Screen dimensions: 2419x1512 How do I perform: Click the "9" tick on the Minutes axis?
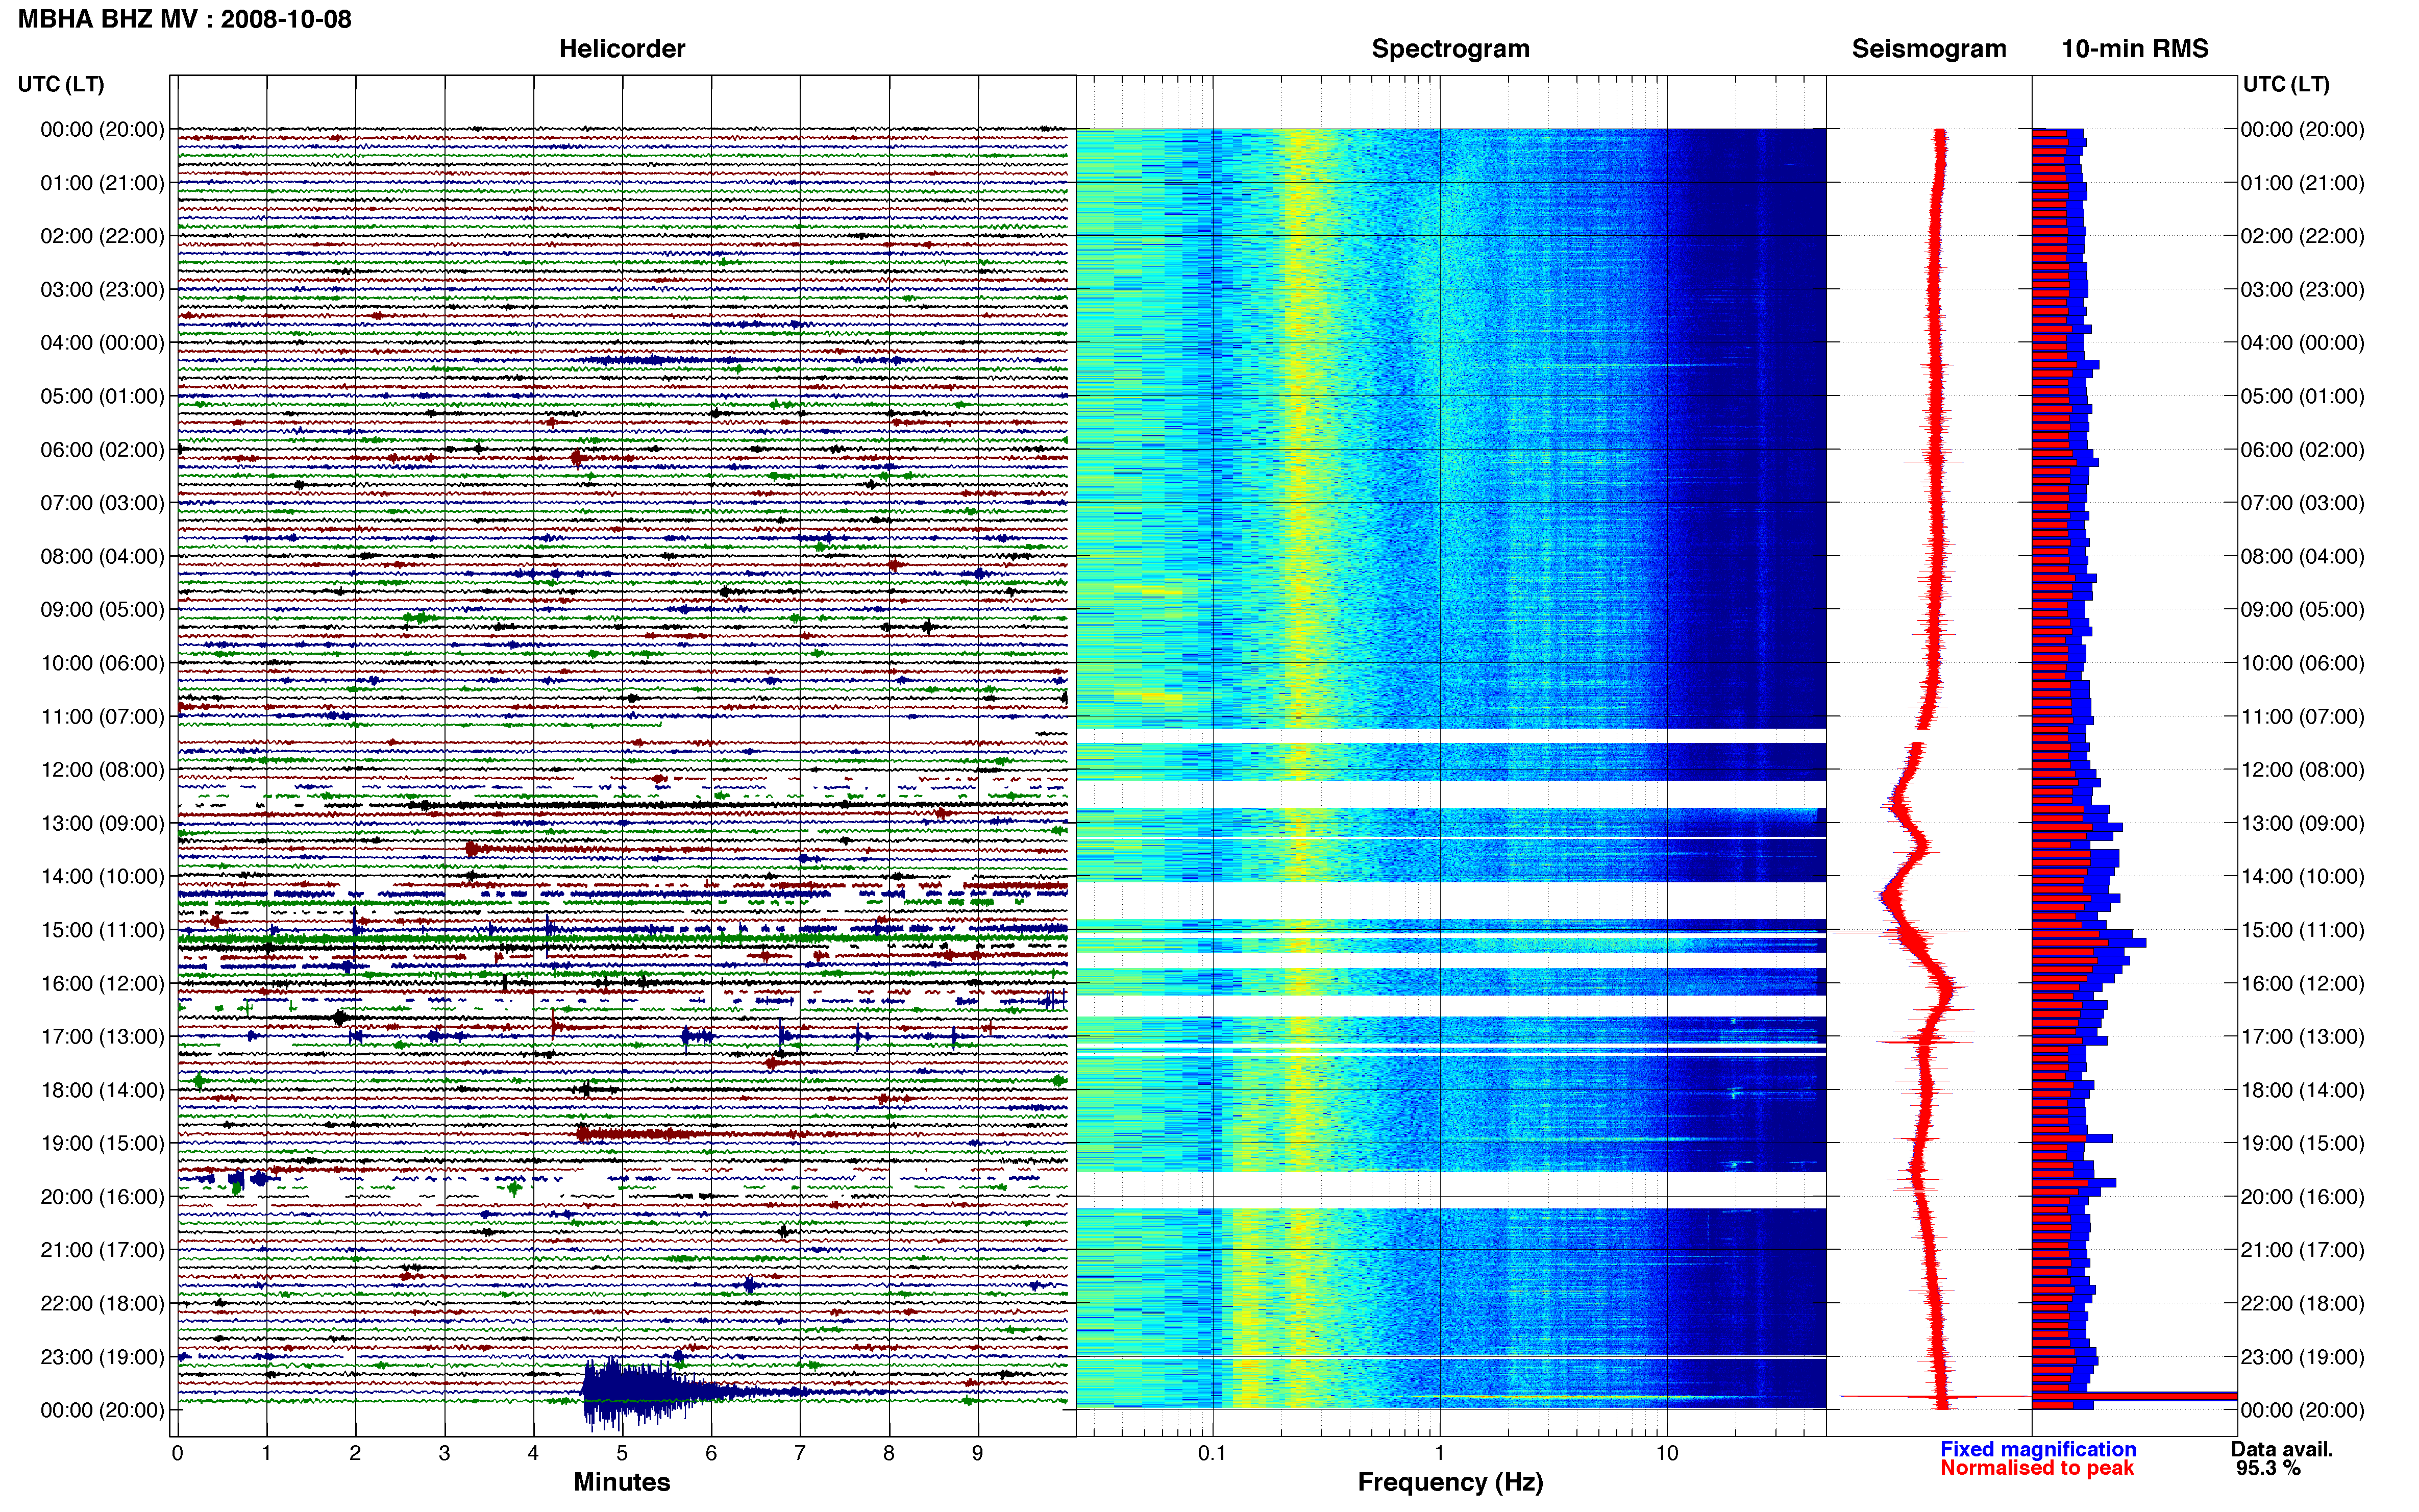tap(978, 1453)
